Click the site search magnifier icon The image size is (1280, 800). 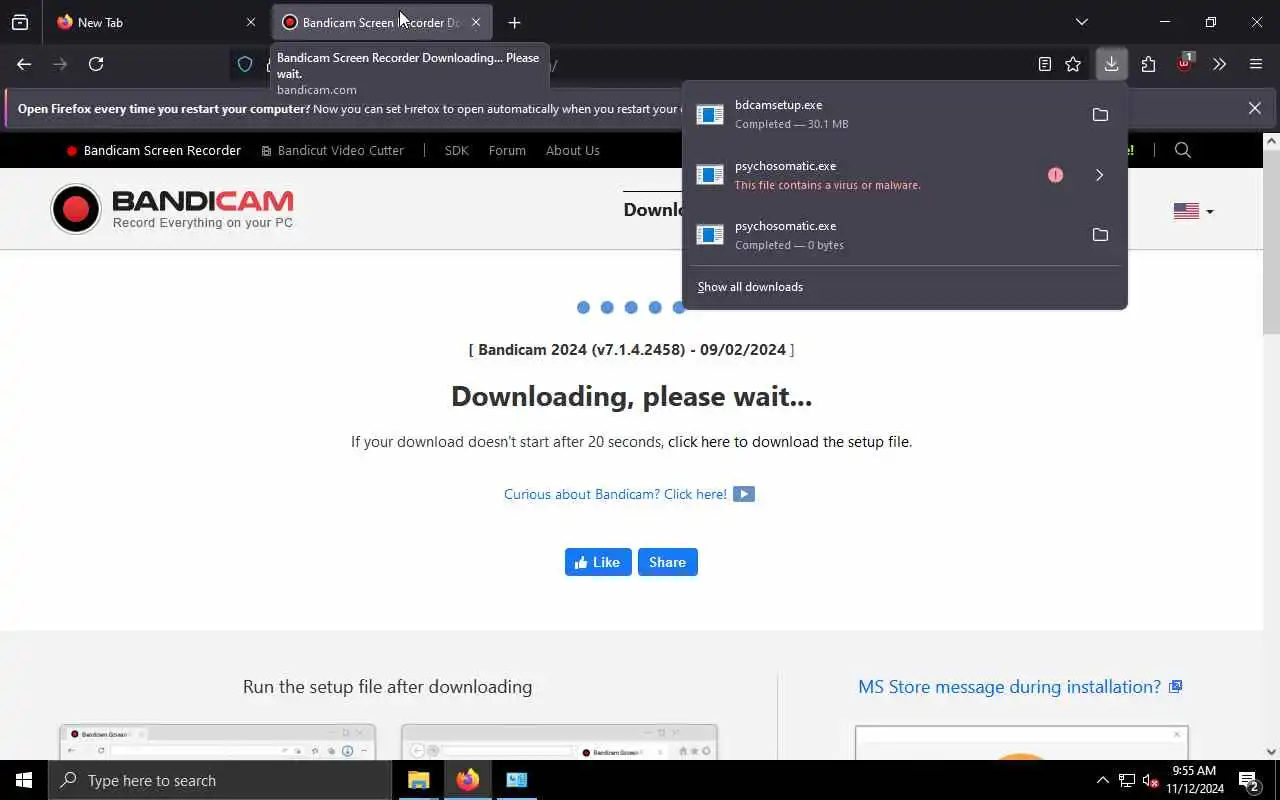(1183, 150)
